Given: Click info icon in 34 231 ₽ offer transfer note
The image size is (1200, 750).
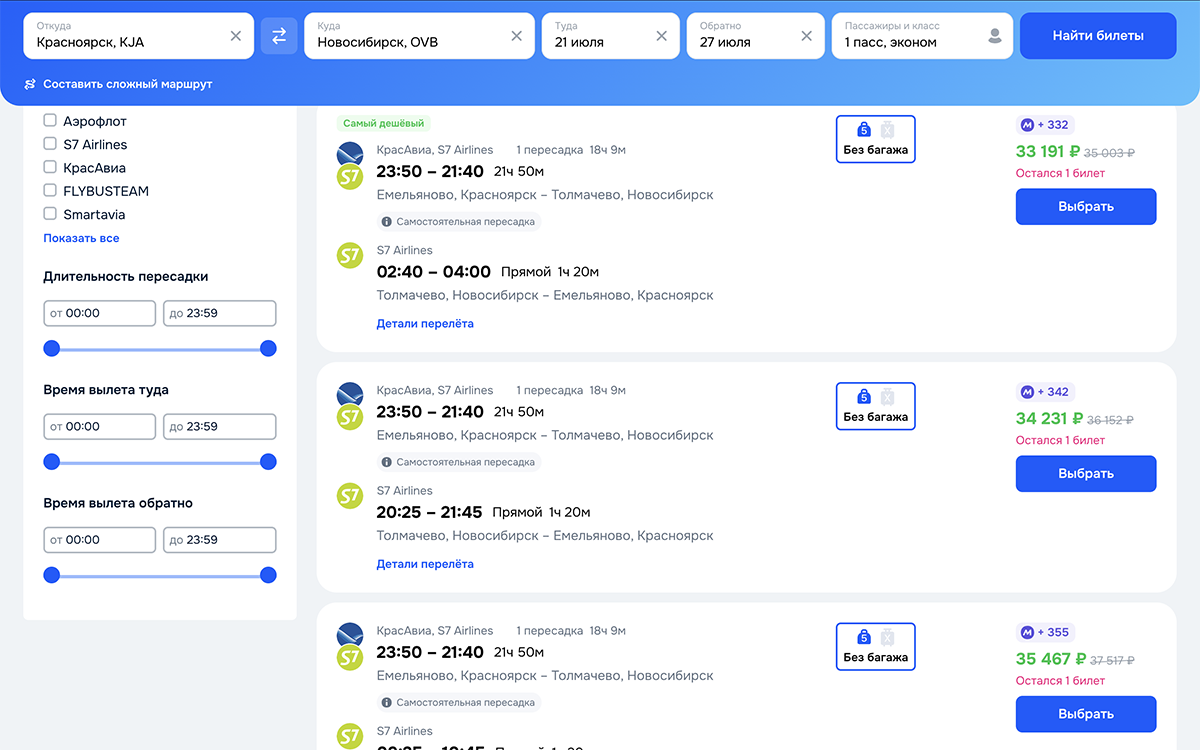Looking at the screenshot, I should (x=387, y=462).
